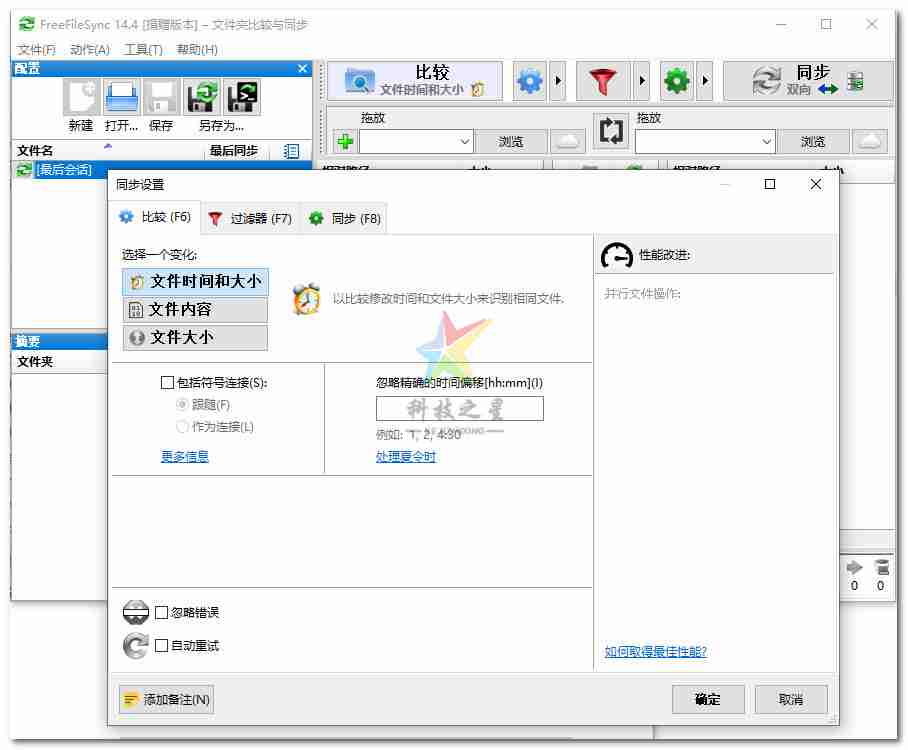Click the 打开 (Open) toolbar icon
This screenshot has width=908, height=750.
pyautogui.click(x=120, y=97)
